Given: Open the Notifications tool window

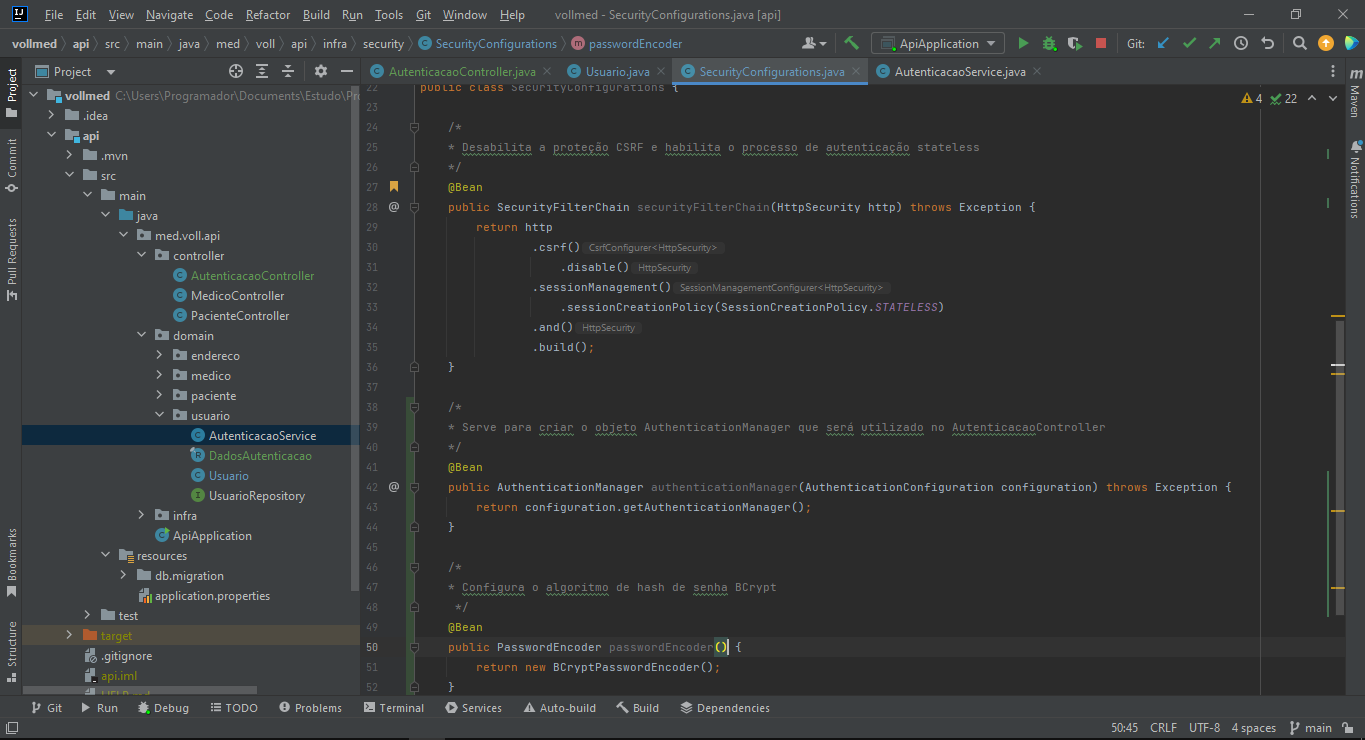Looking at the screenshot, I should coord(1355,178).
